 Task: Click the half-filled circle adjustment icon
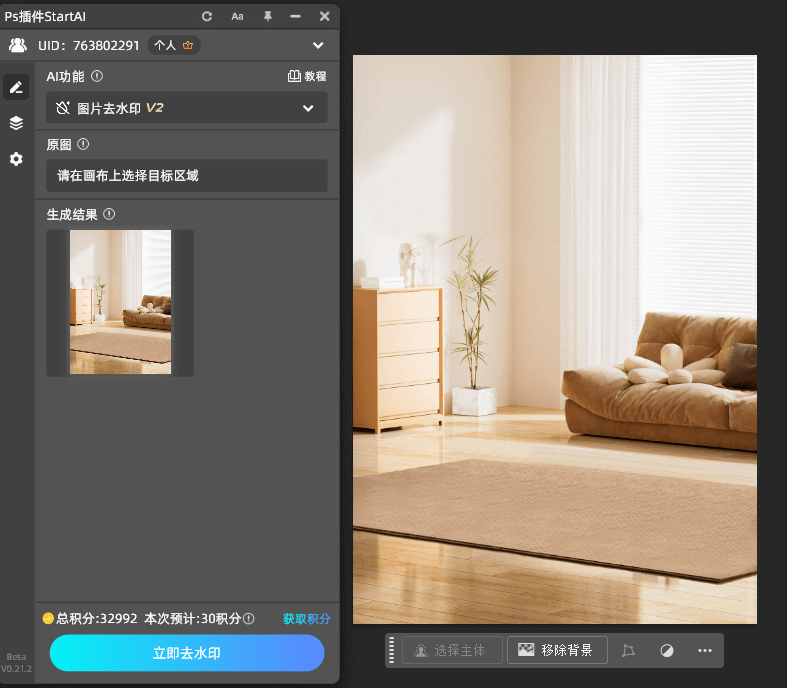(667, 650)
